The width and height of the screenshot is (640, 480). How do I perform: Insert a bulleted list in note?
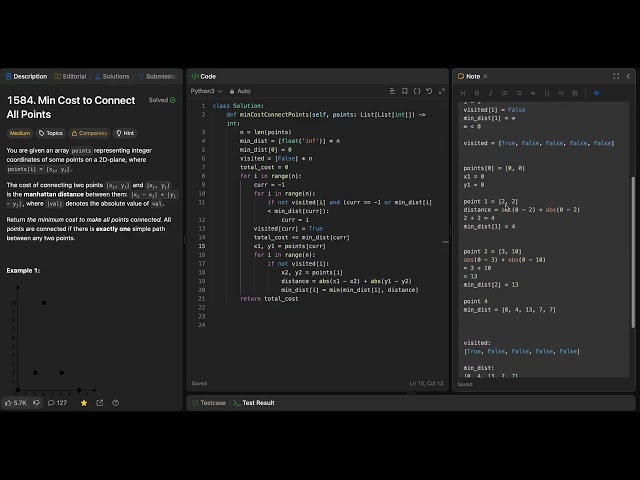point(505,93)
